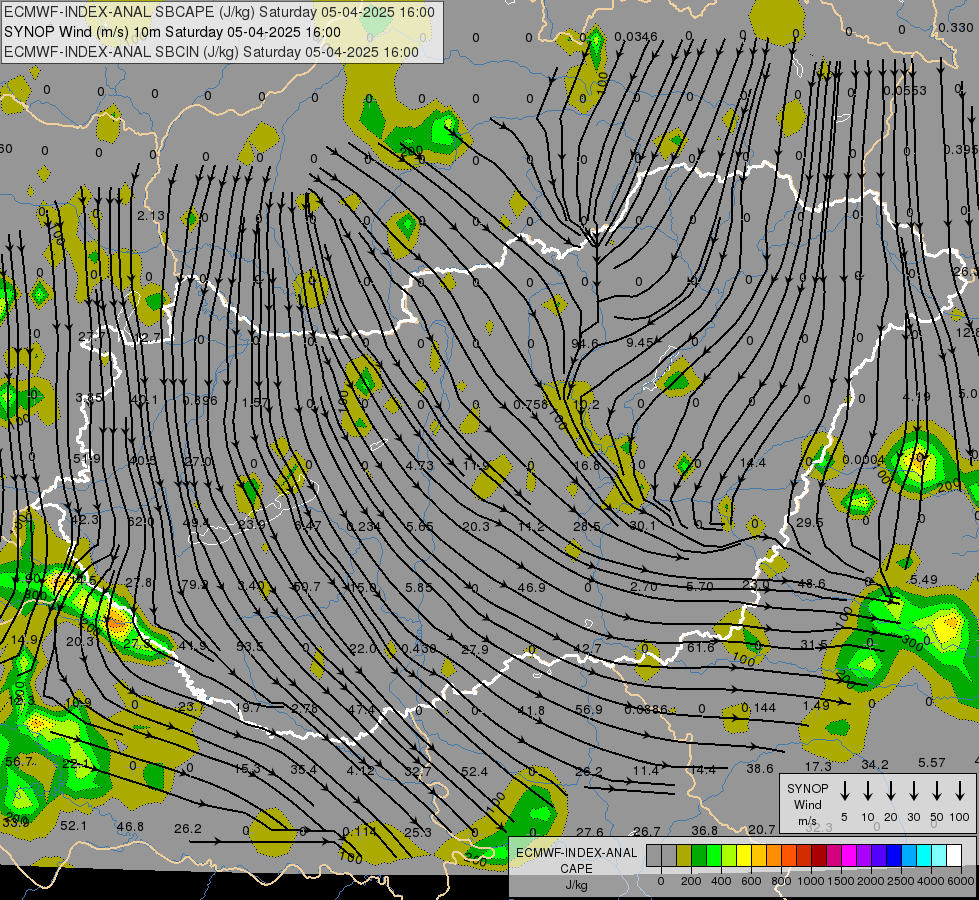Click the 2500 tick label in CAPE legend
Screen dimensions: 979x900
(x=901, y=881)
